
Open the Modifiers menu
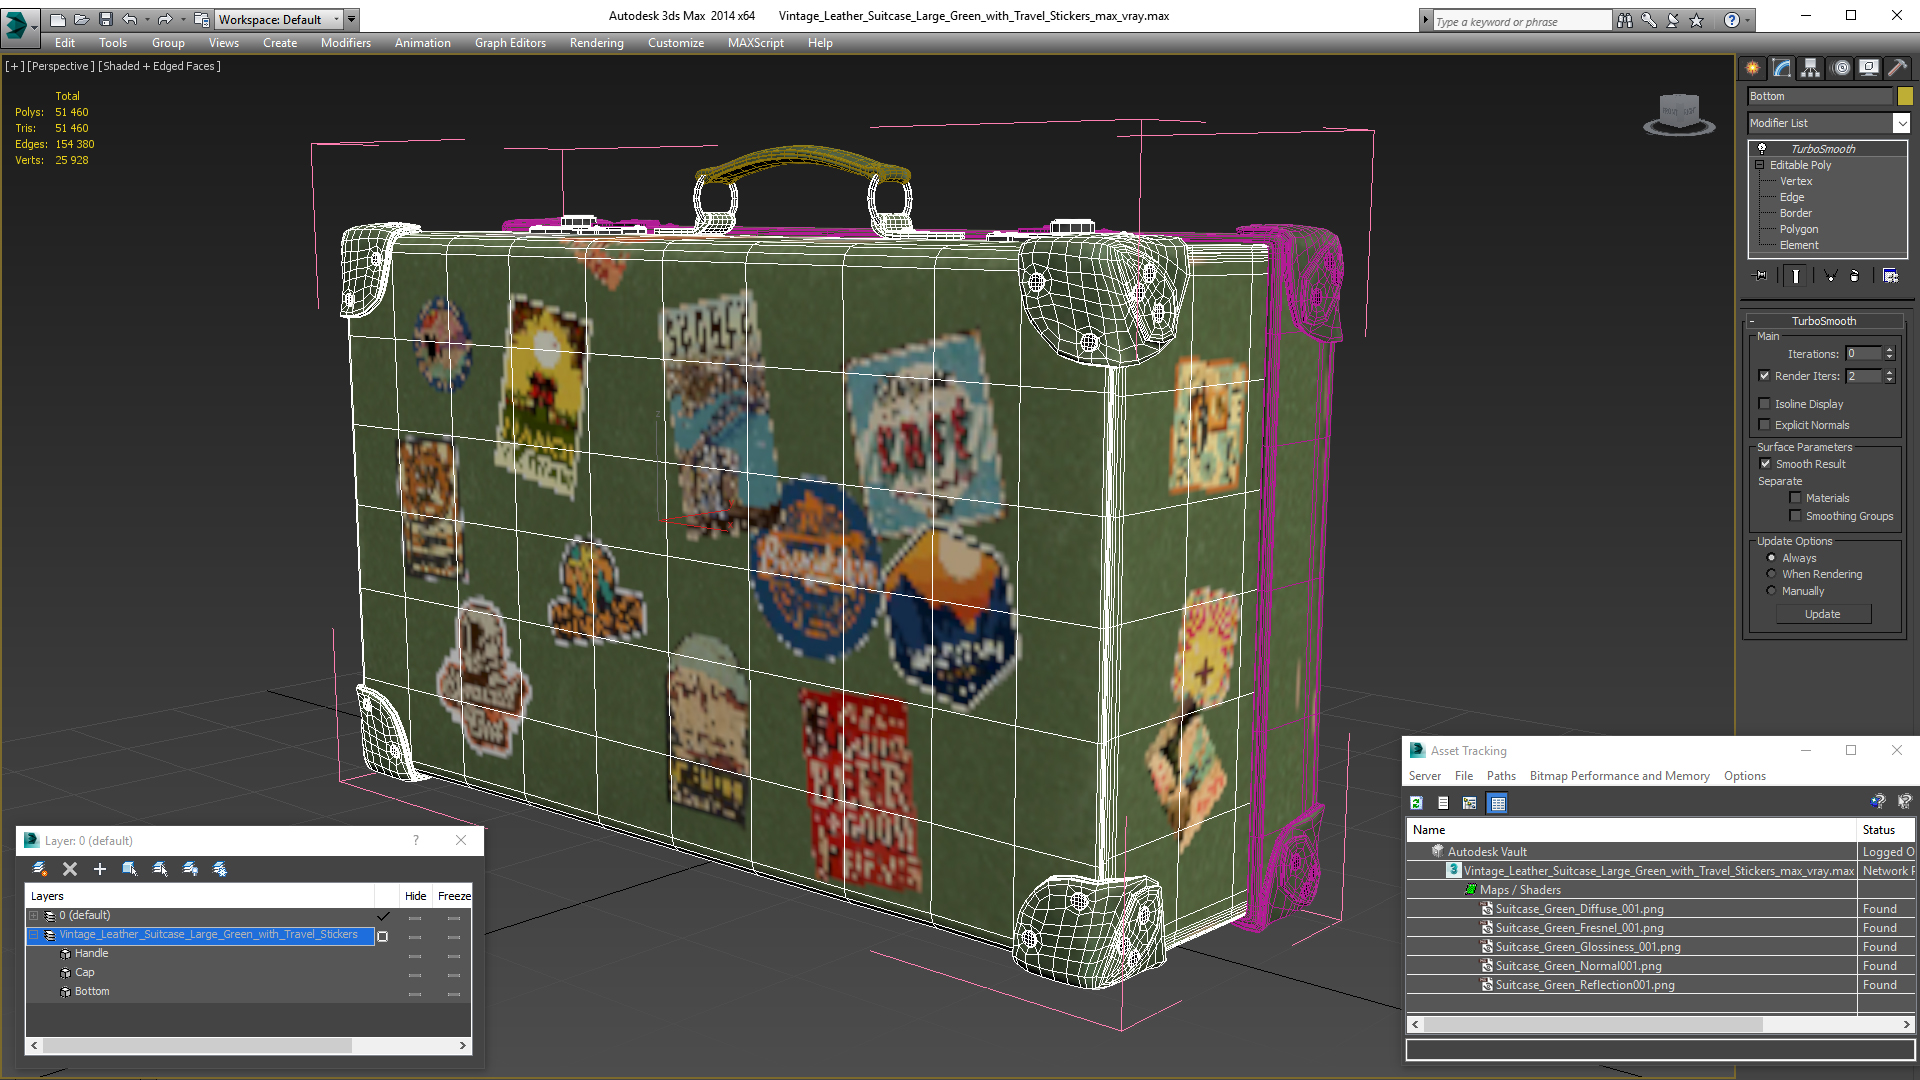[345, 43]
